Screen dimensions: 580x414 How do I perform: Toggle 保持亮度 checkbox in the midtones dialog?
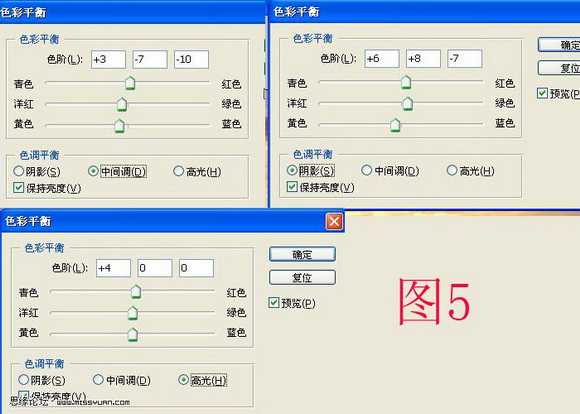pyautogui.click(x=18, y=188)
